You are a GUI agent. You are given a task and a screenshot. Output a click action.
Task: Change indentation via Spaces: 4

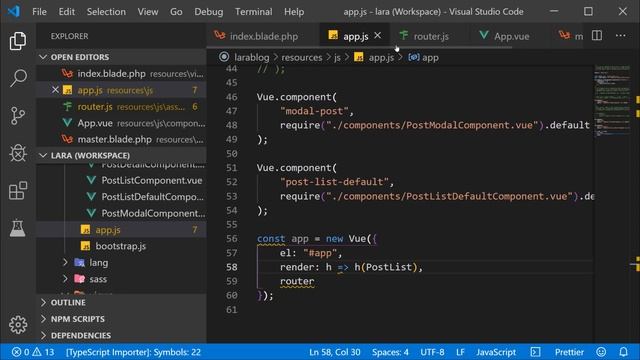point(390,352)
